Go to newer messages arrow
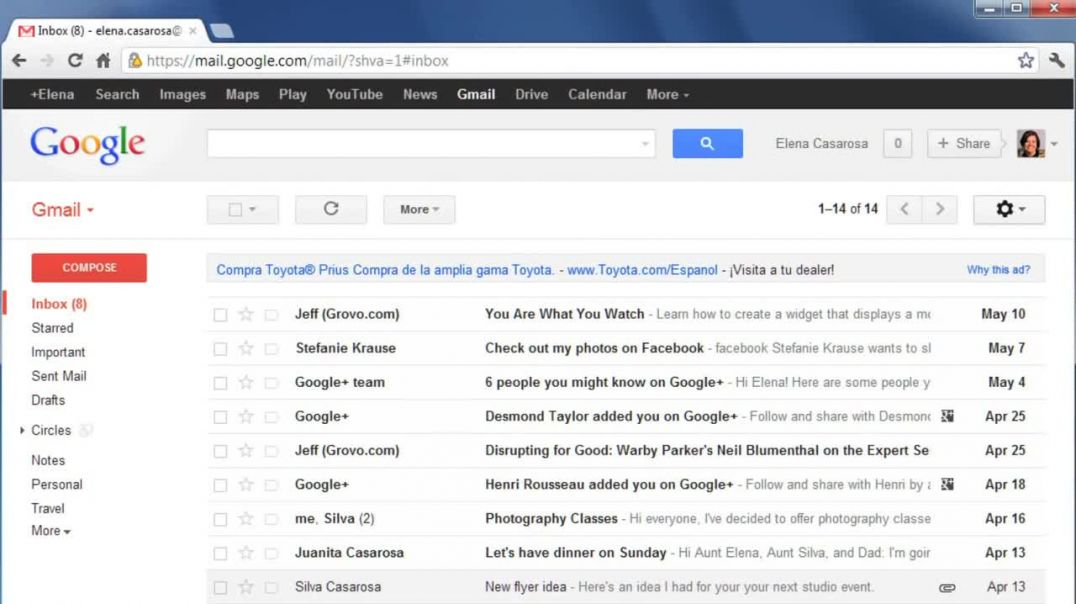This screenshot has height=604, width=1076. pos(904,209)
